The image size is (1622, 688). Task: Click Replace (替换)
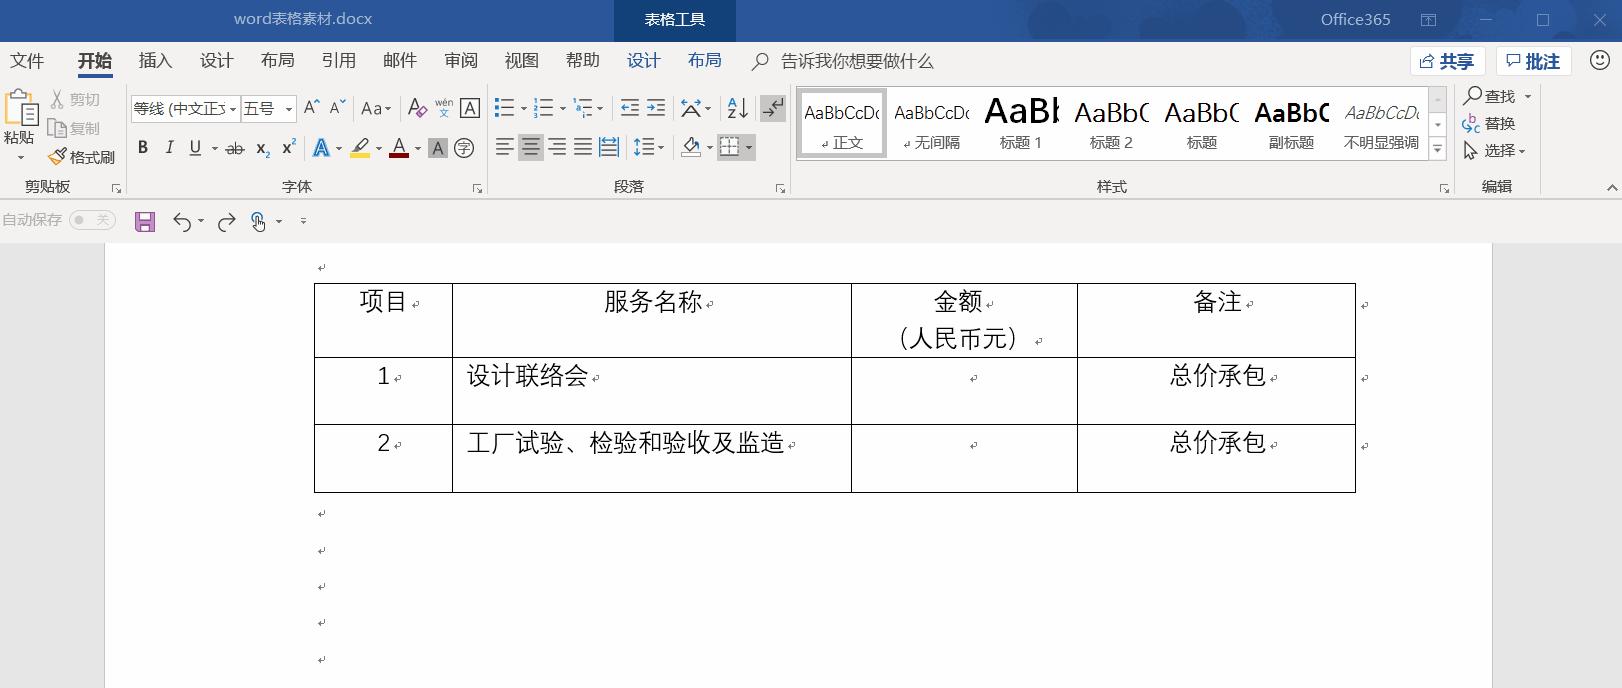1489,124
